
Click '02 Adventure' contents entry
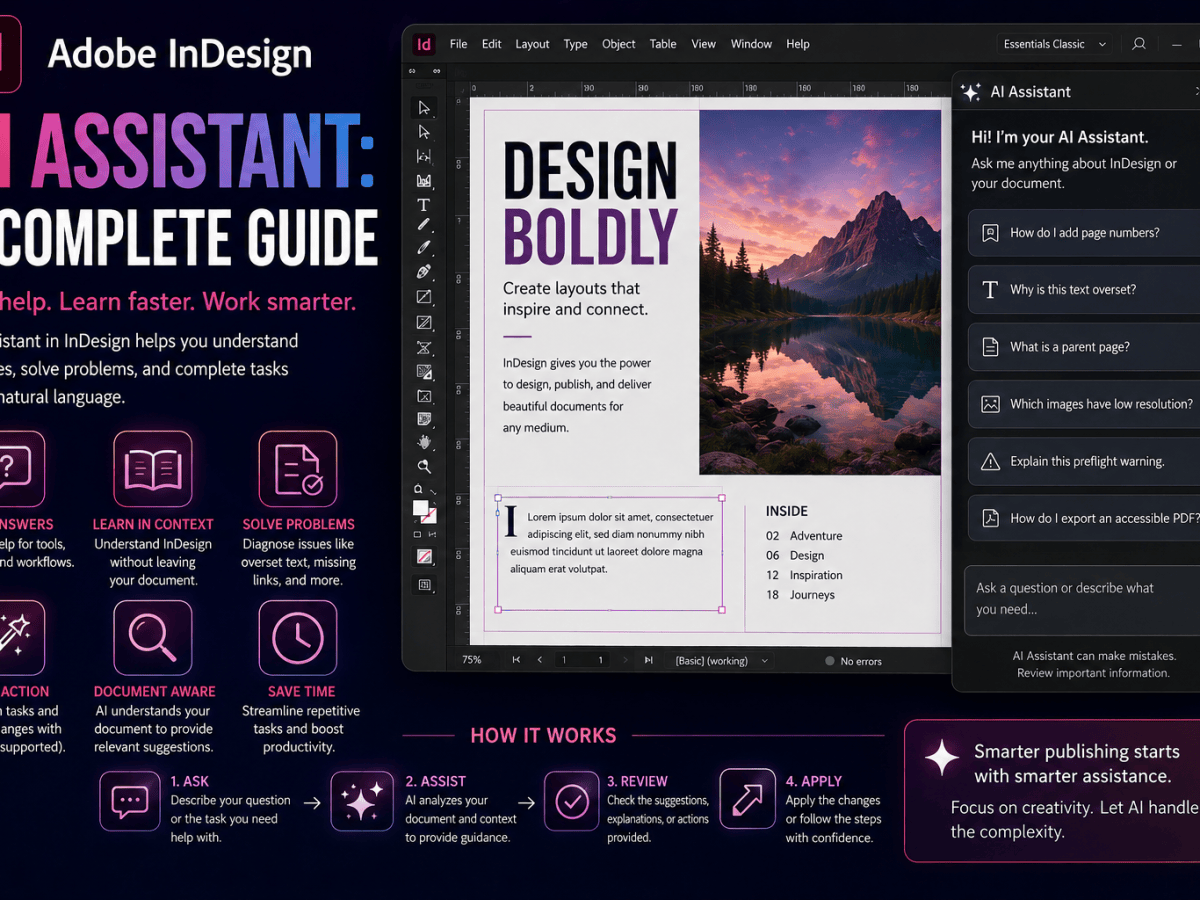pos(804,536)
